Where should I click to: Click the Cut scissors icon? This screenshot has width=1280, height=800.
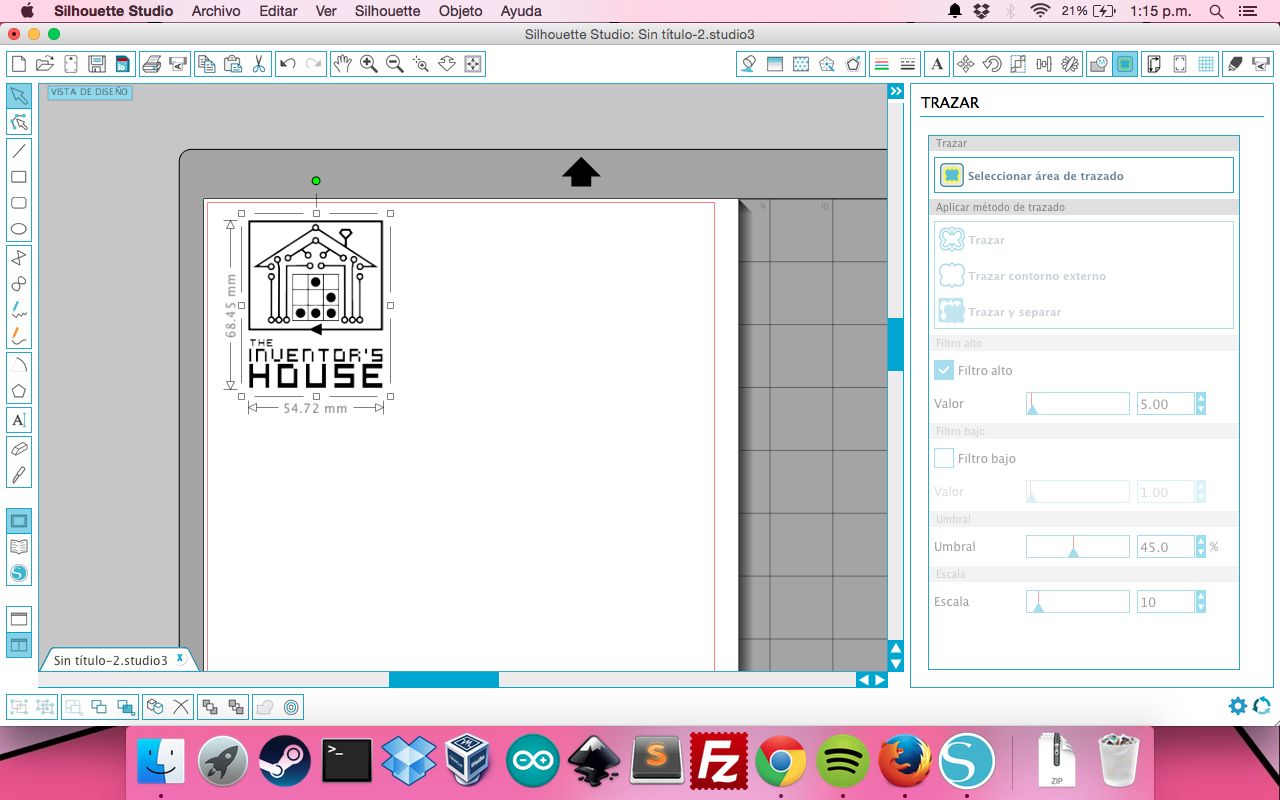259,64
